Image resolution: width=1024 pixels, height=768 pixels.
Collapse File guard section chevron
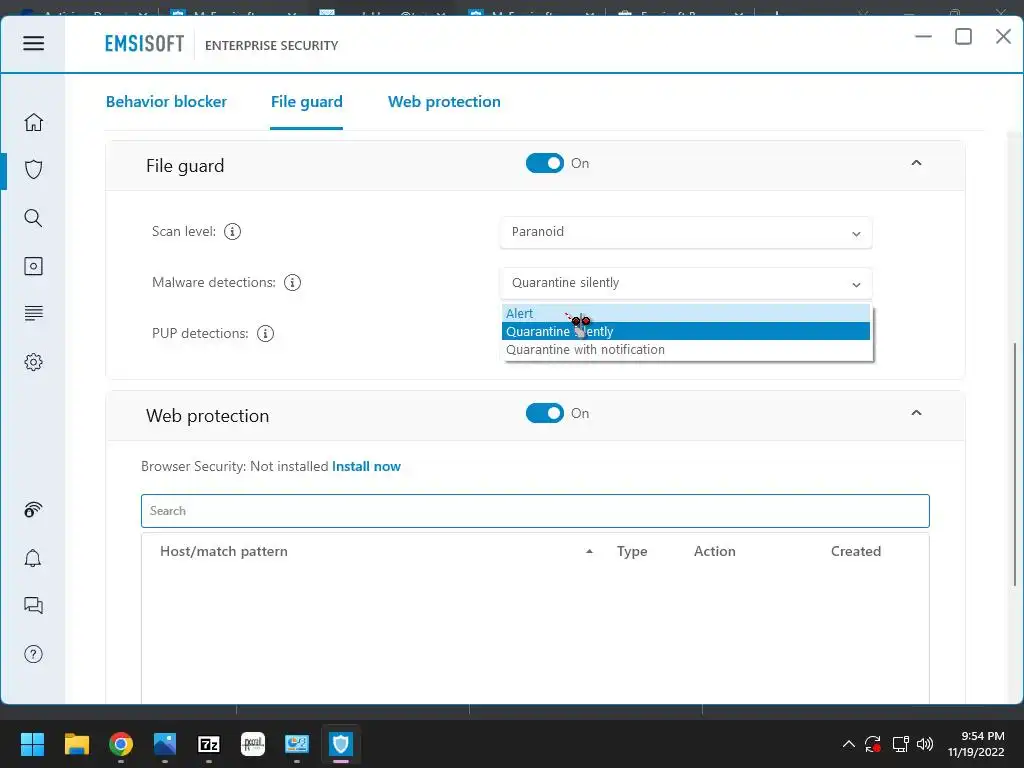click(916, 163)
